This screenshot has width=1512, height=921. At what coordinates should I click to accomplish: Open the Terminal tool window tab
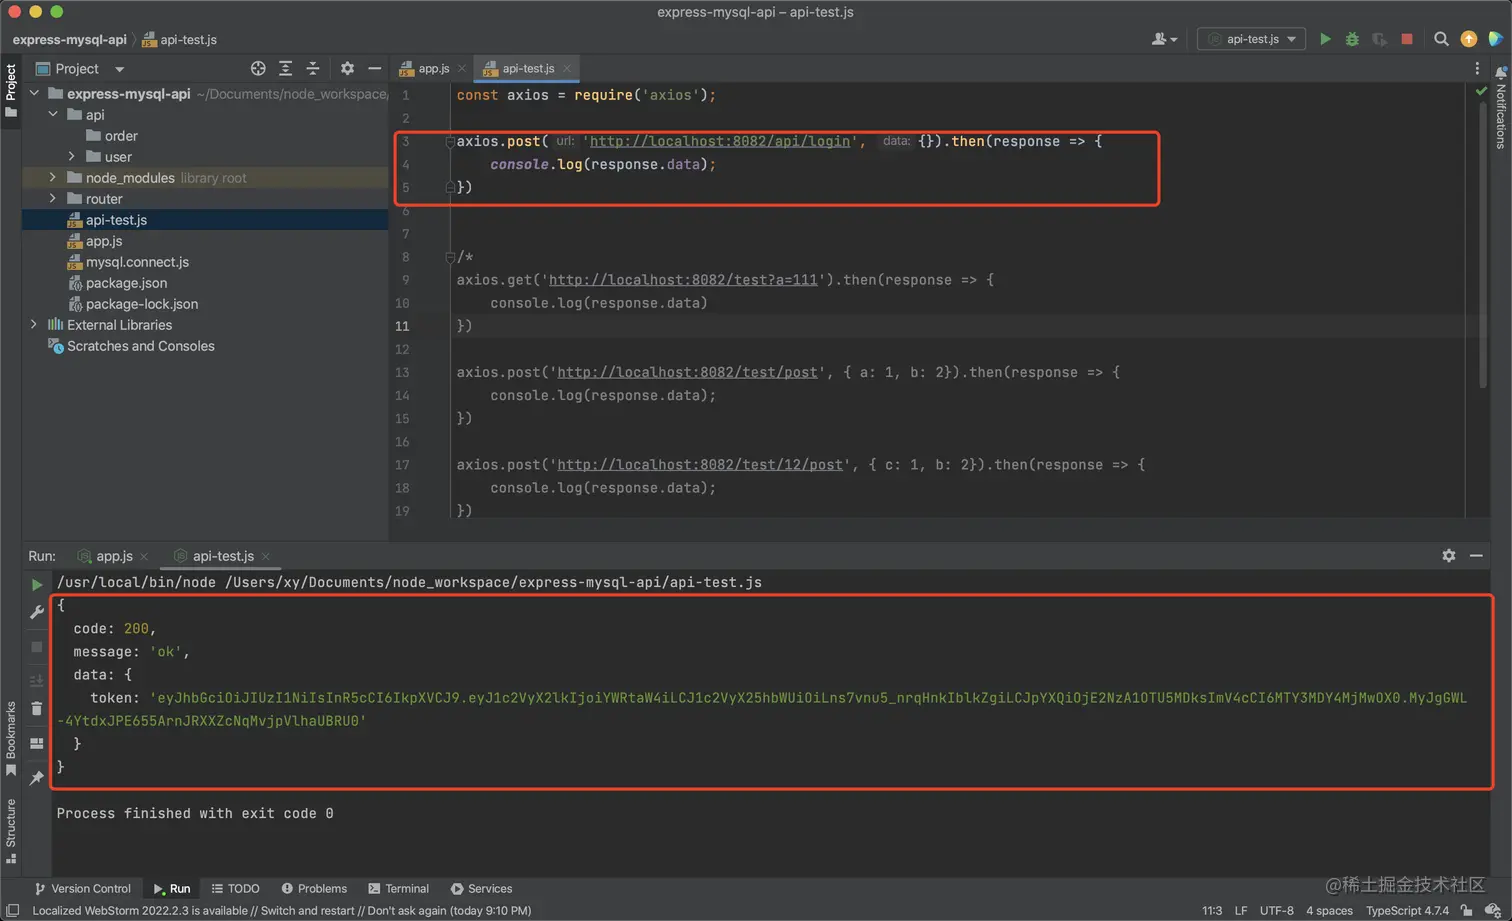(x=398, y=888)
